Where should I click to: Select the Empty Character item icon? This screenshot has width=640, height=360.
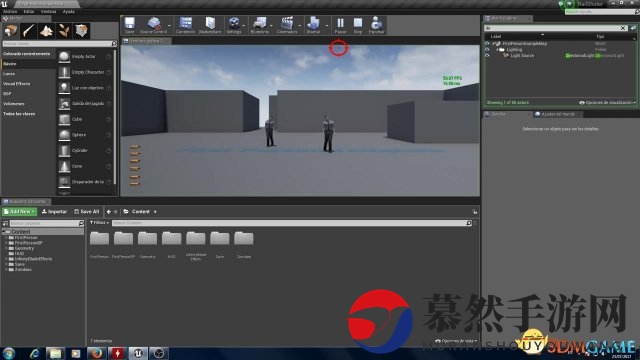coord(64,72)
